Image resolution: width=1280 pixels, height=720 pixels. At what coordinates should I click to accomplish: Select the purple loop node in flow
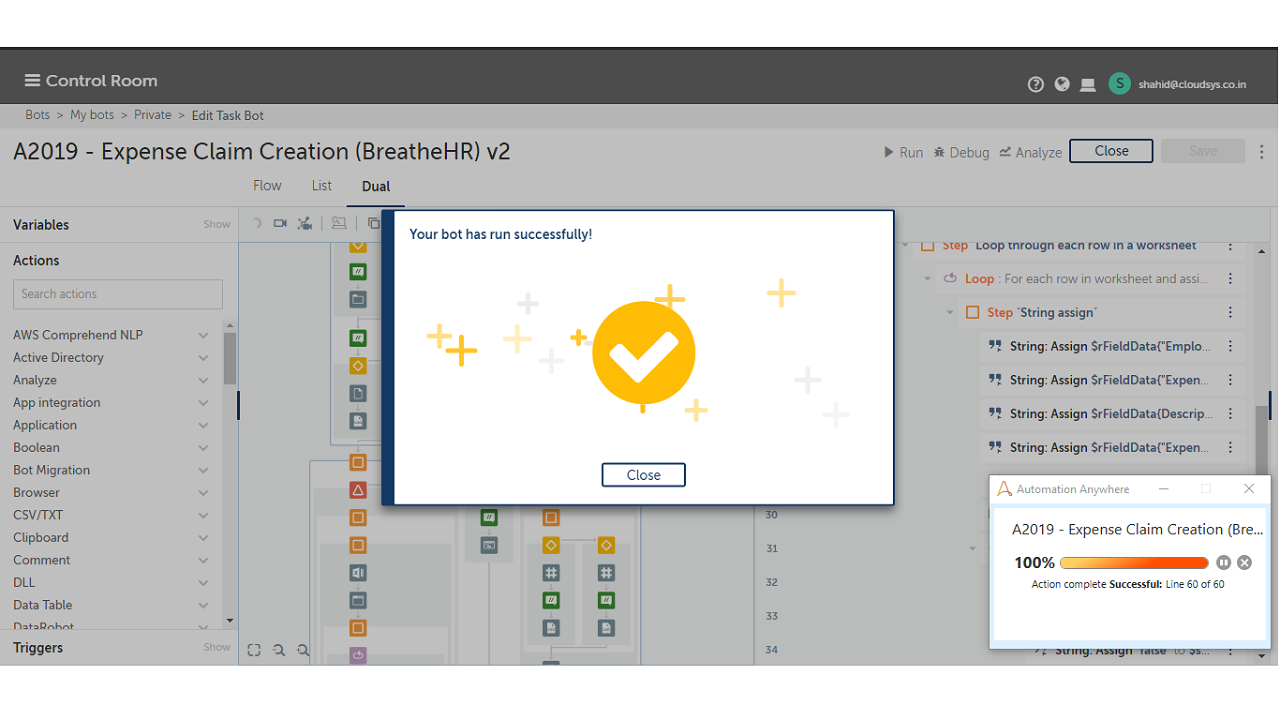point(358,655)
